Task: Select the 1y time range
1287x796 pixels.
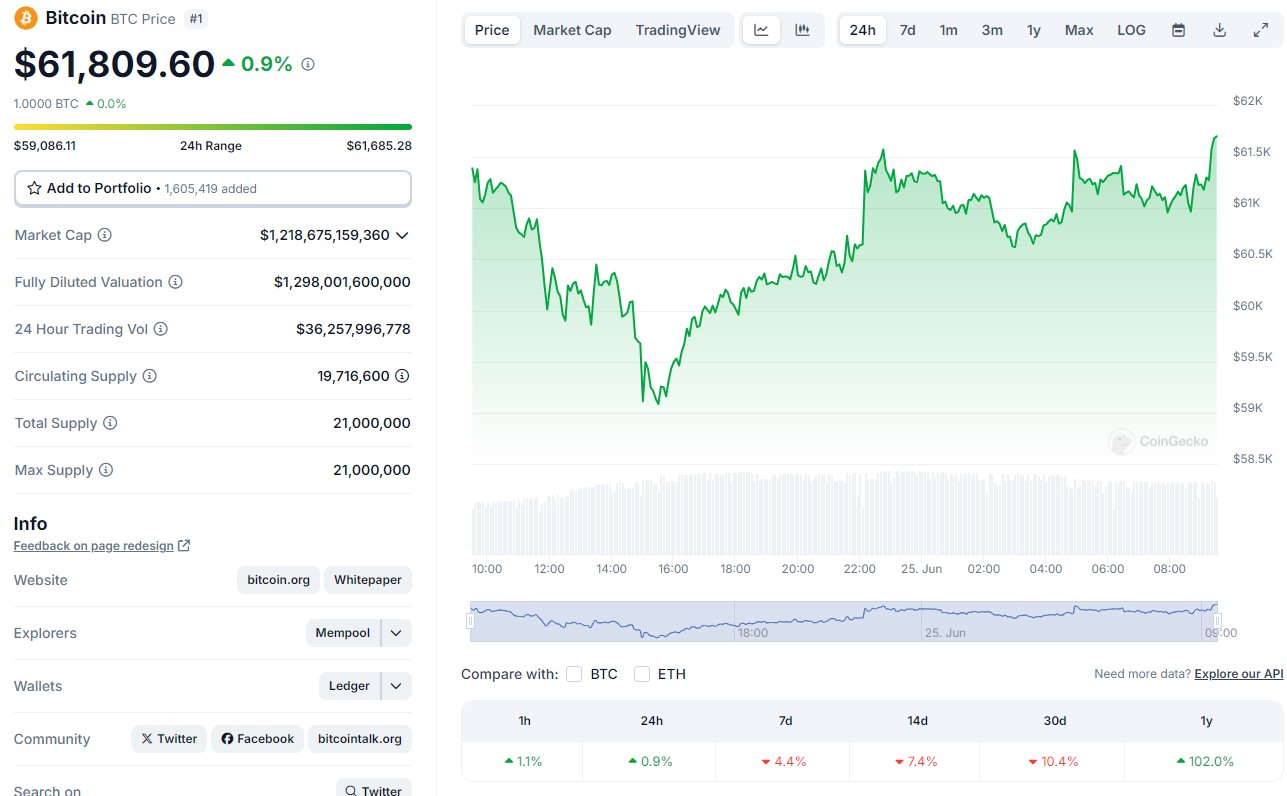Action: [x=1034, y=30]
